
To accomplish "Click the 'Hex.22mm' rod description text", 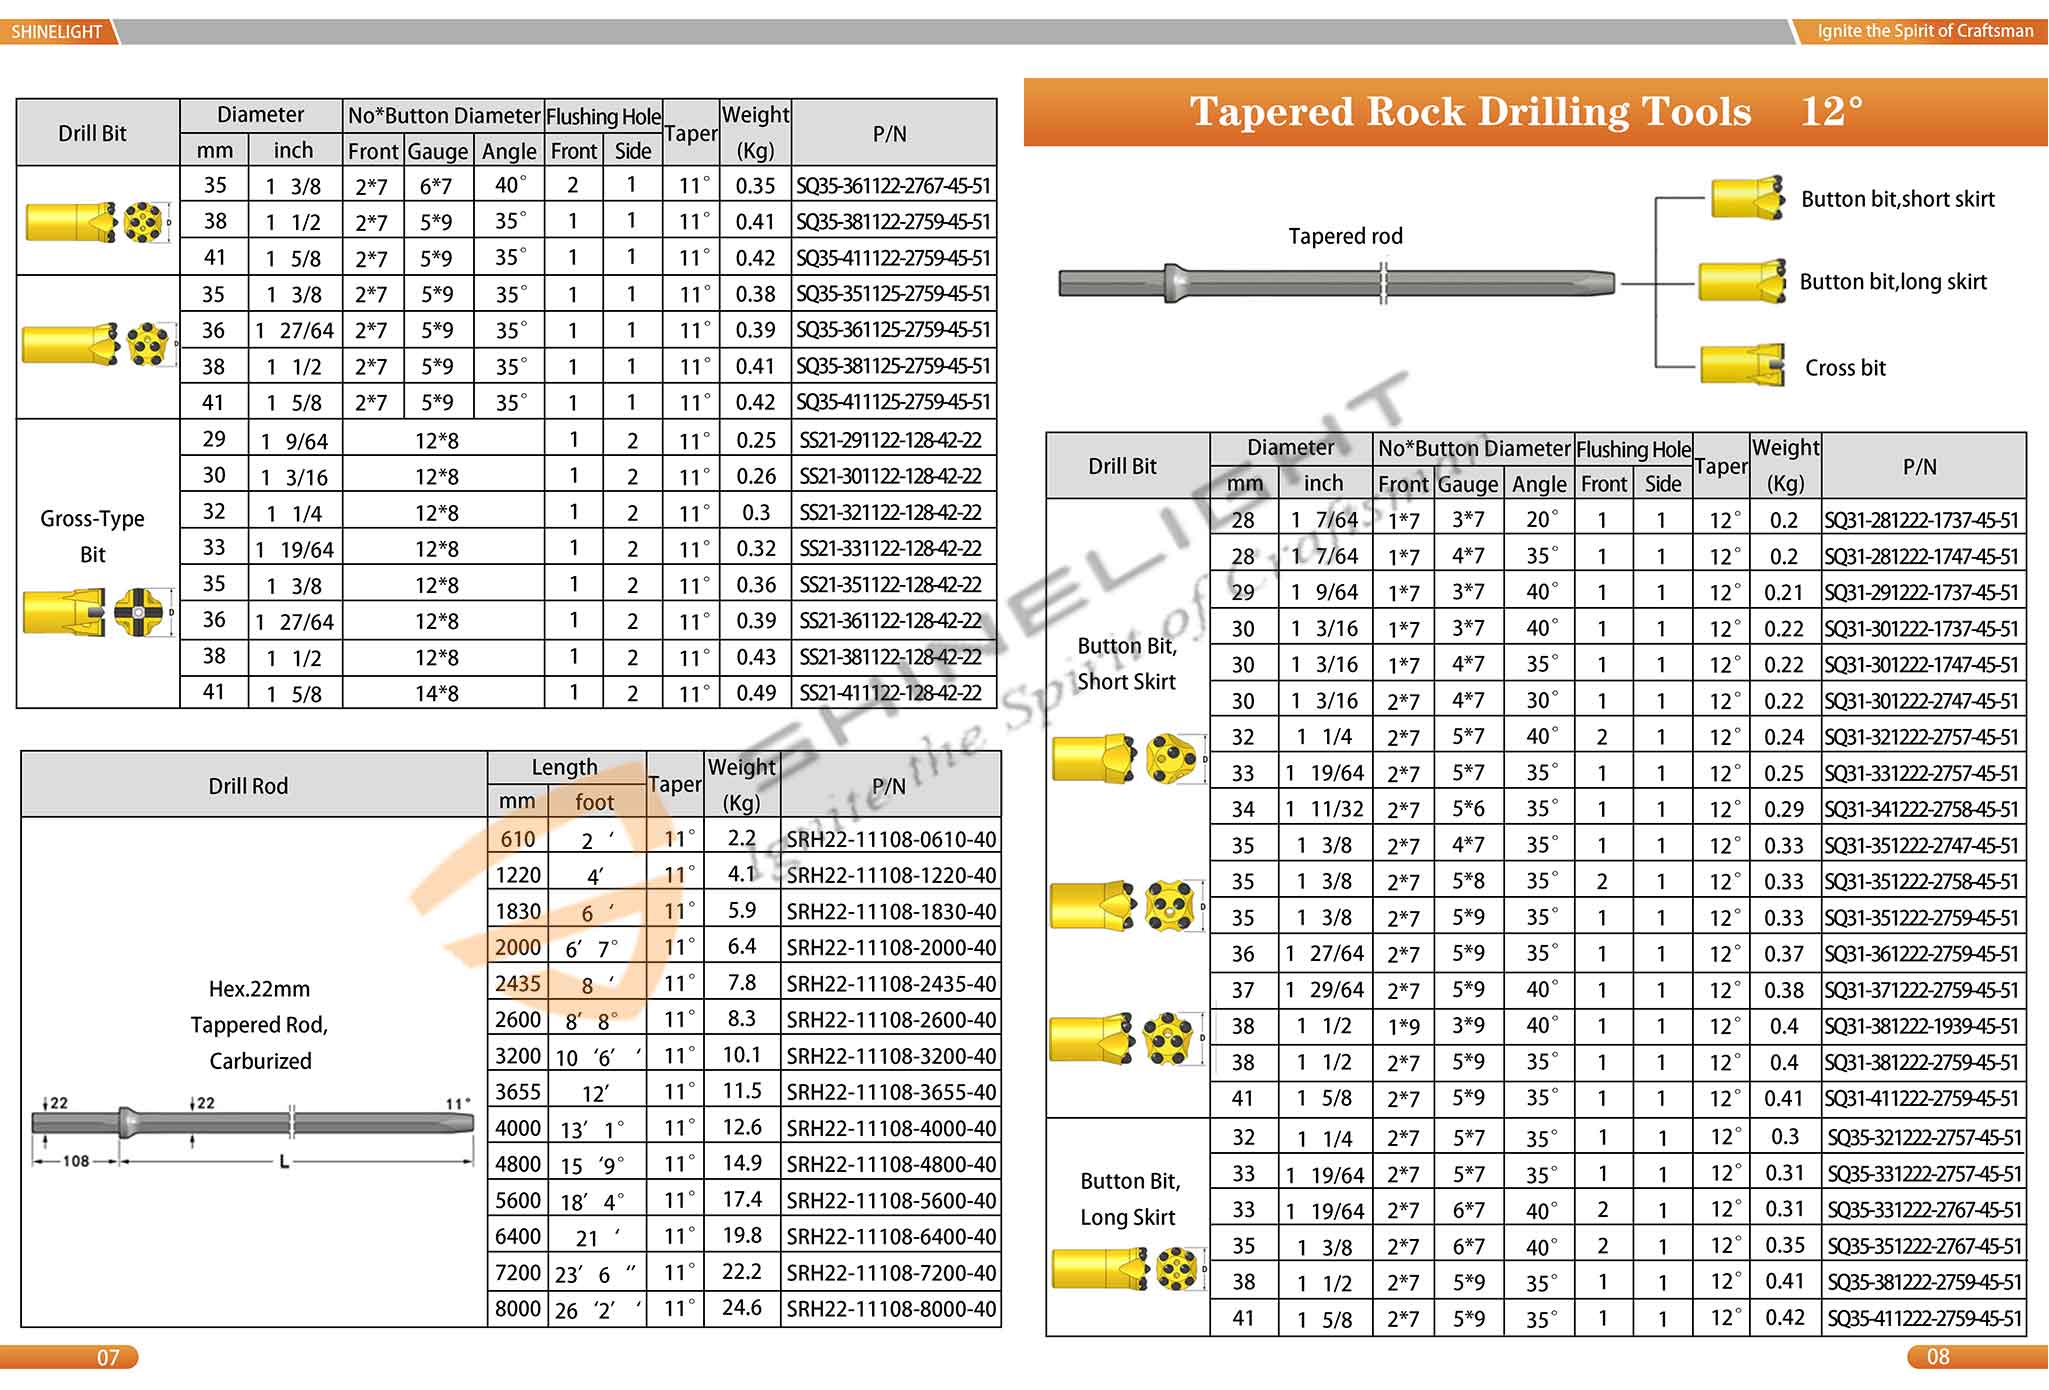I will point(259,989).
